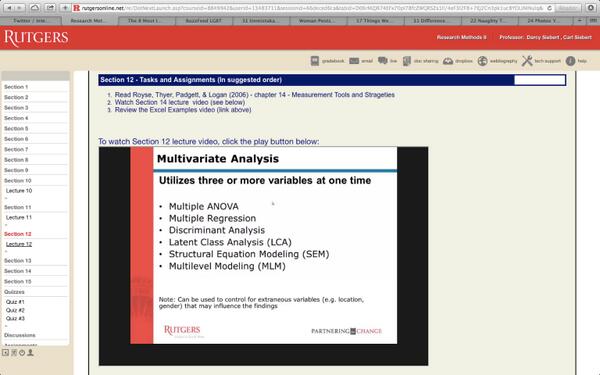The height and width of the screenshot is (375, 600).
Task: Click the browser back arrow button
Action: pos(9,8)
